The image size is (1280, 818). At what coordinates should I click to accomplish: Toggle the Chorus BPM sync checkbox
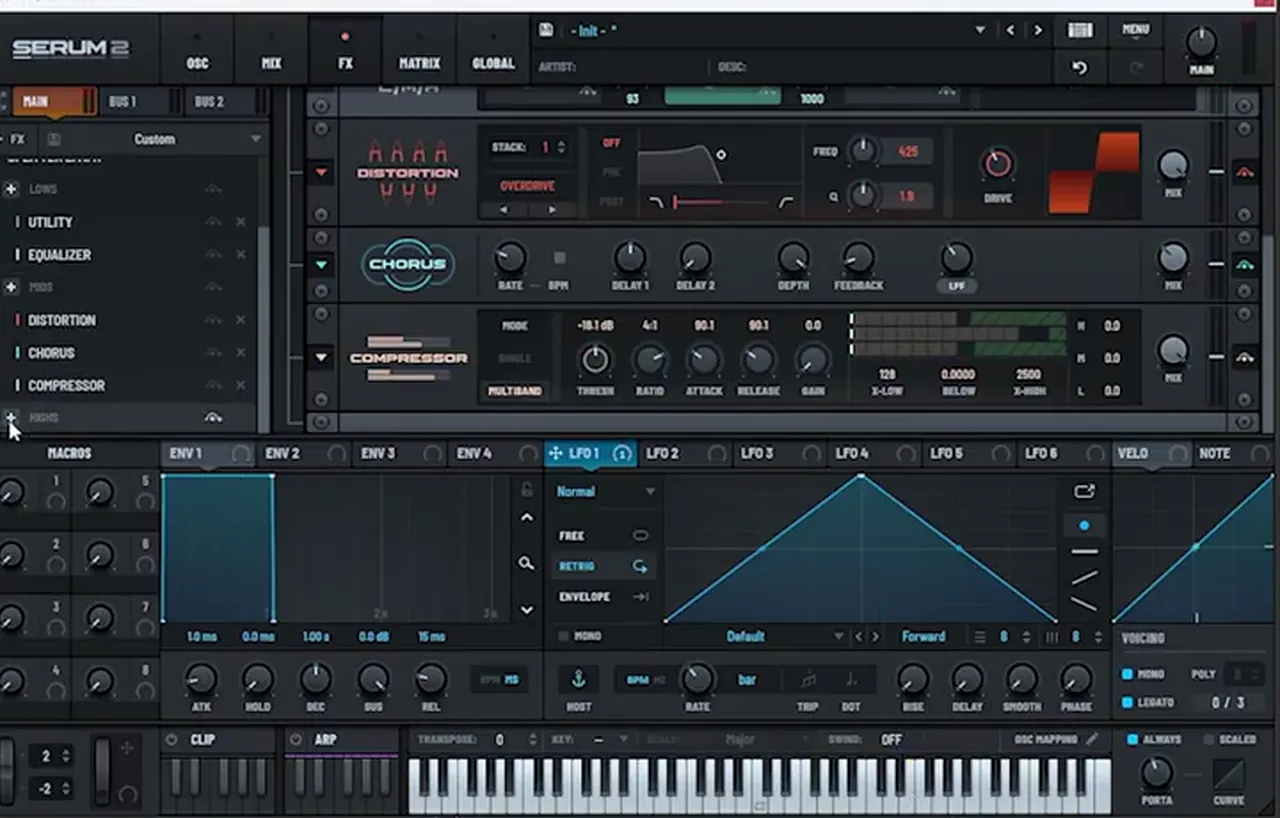(559, 258)
